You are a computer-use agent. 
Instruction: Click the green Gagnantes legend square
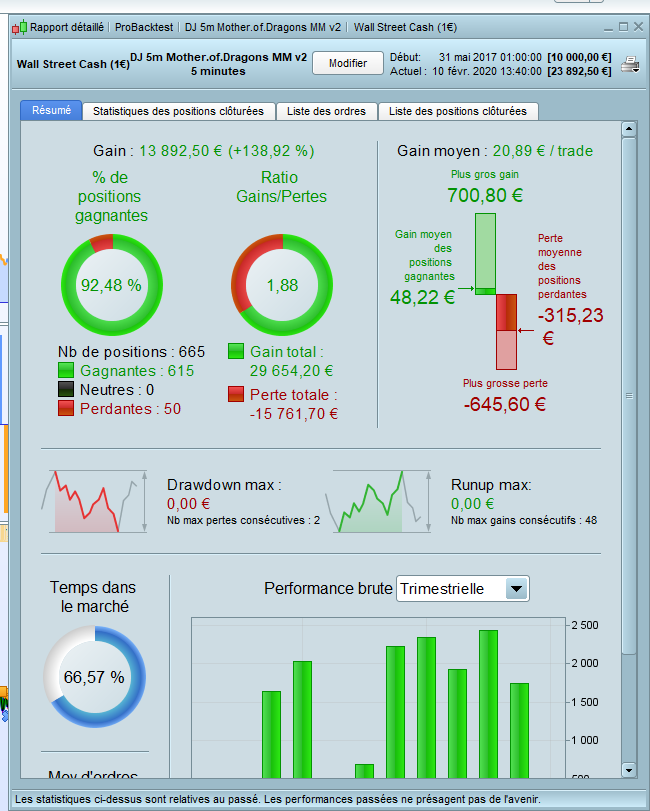(66, 370)
